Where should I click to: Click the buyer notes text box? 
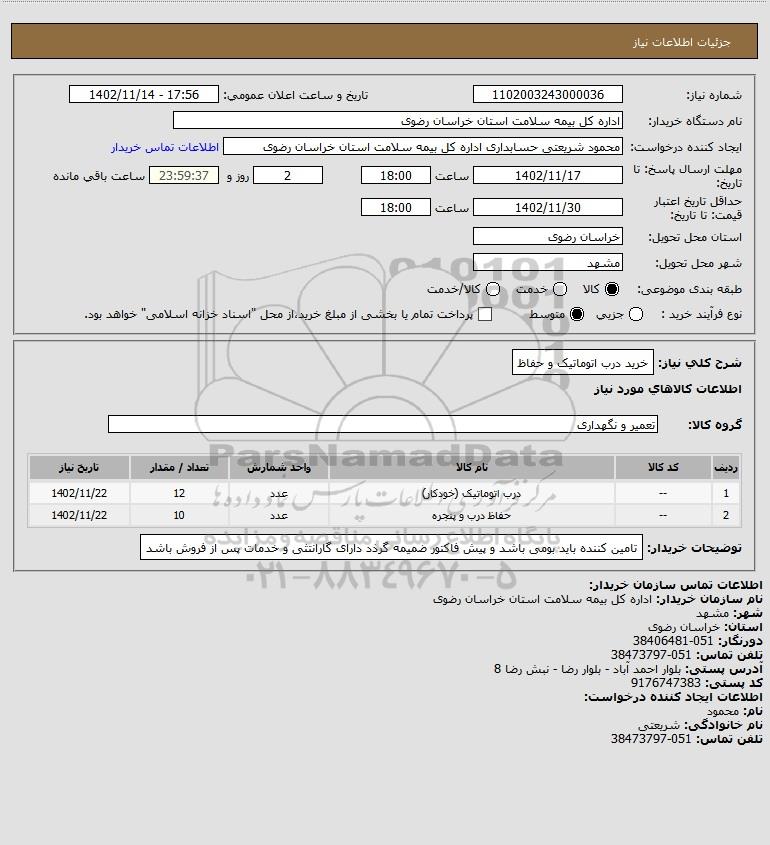coord(391,548)
